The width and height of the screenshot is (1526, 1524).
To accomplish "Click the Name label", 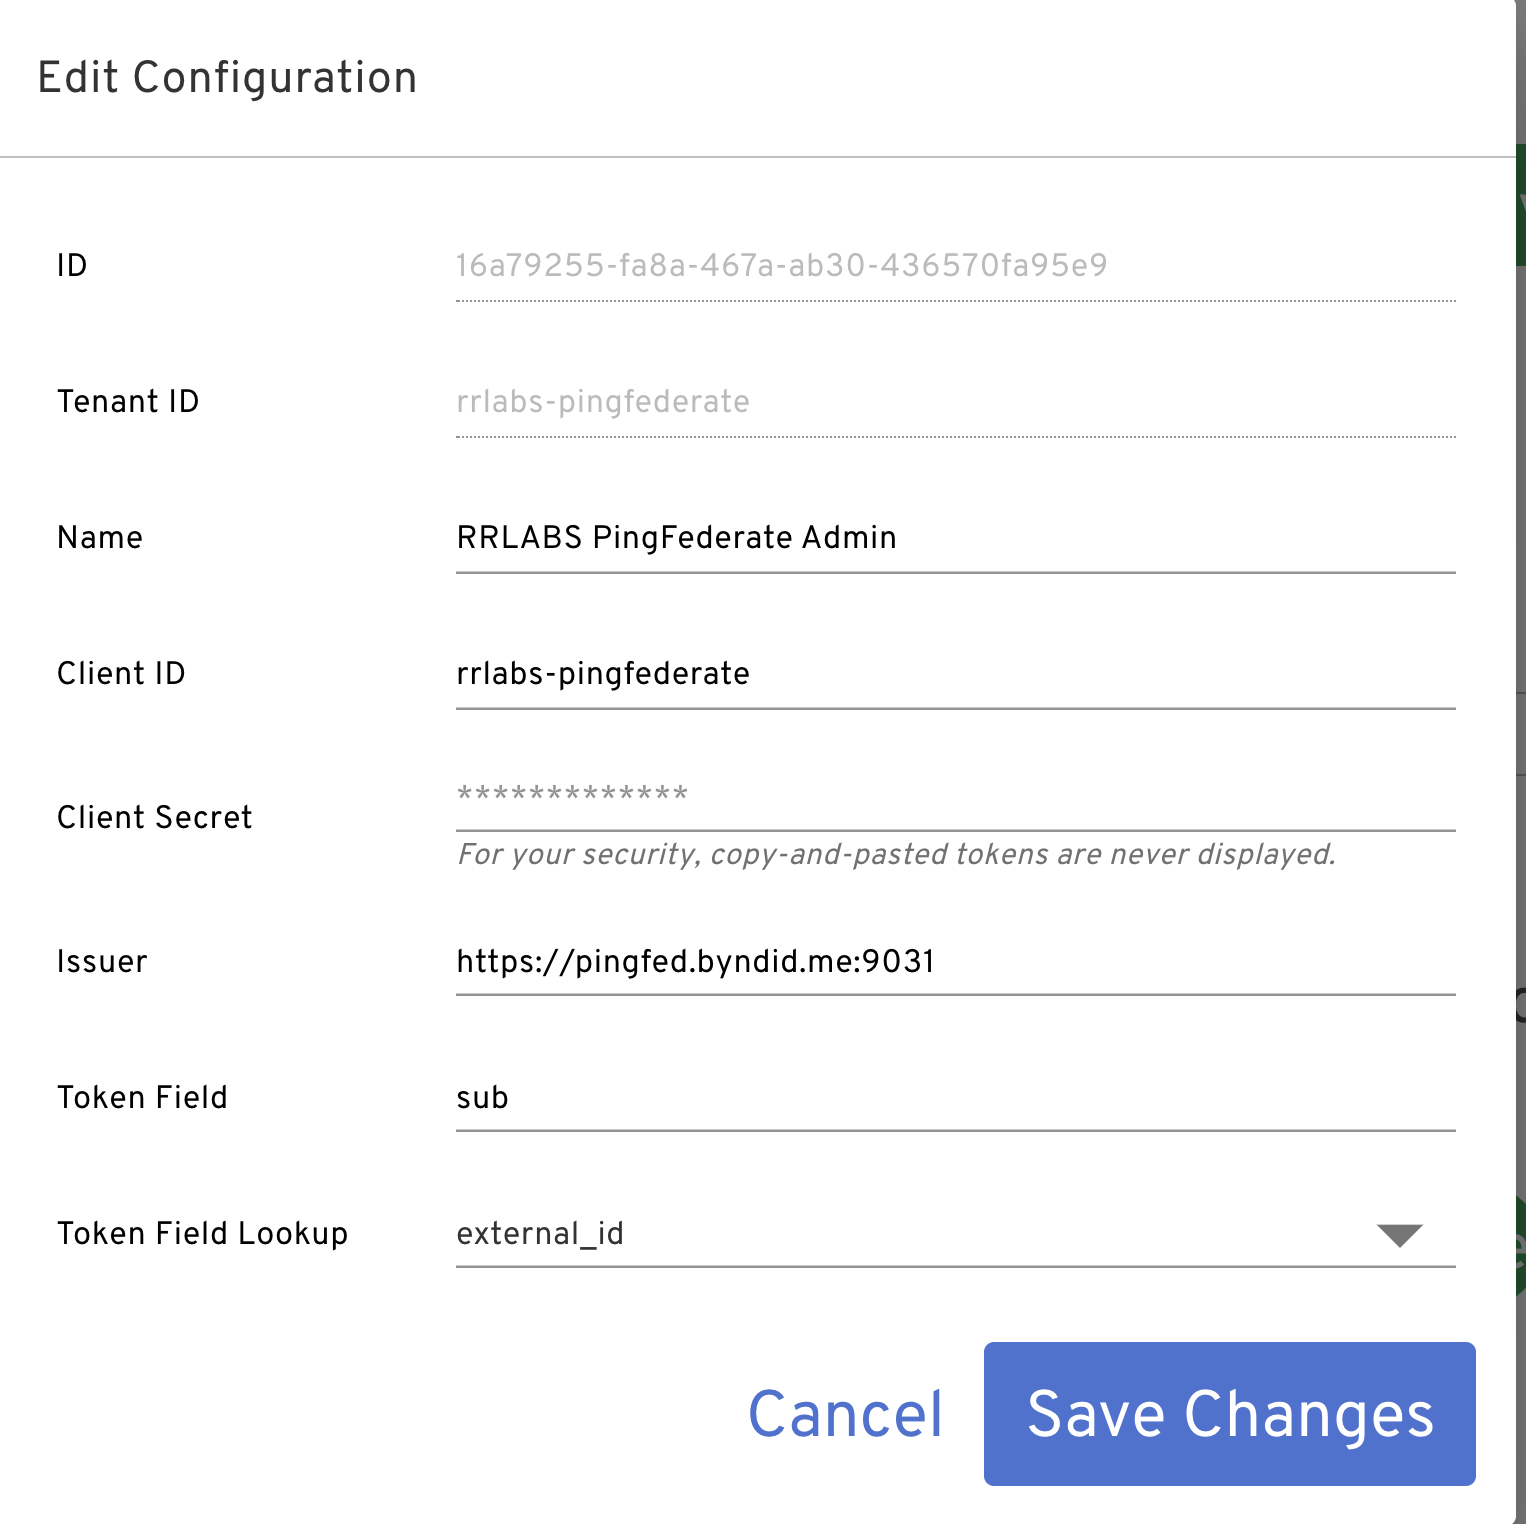I will pyautogui.click(x=100, y=538).
